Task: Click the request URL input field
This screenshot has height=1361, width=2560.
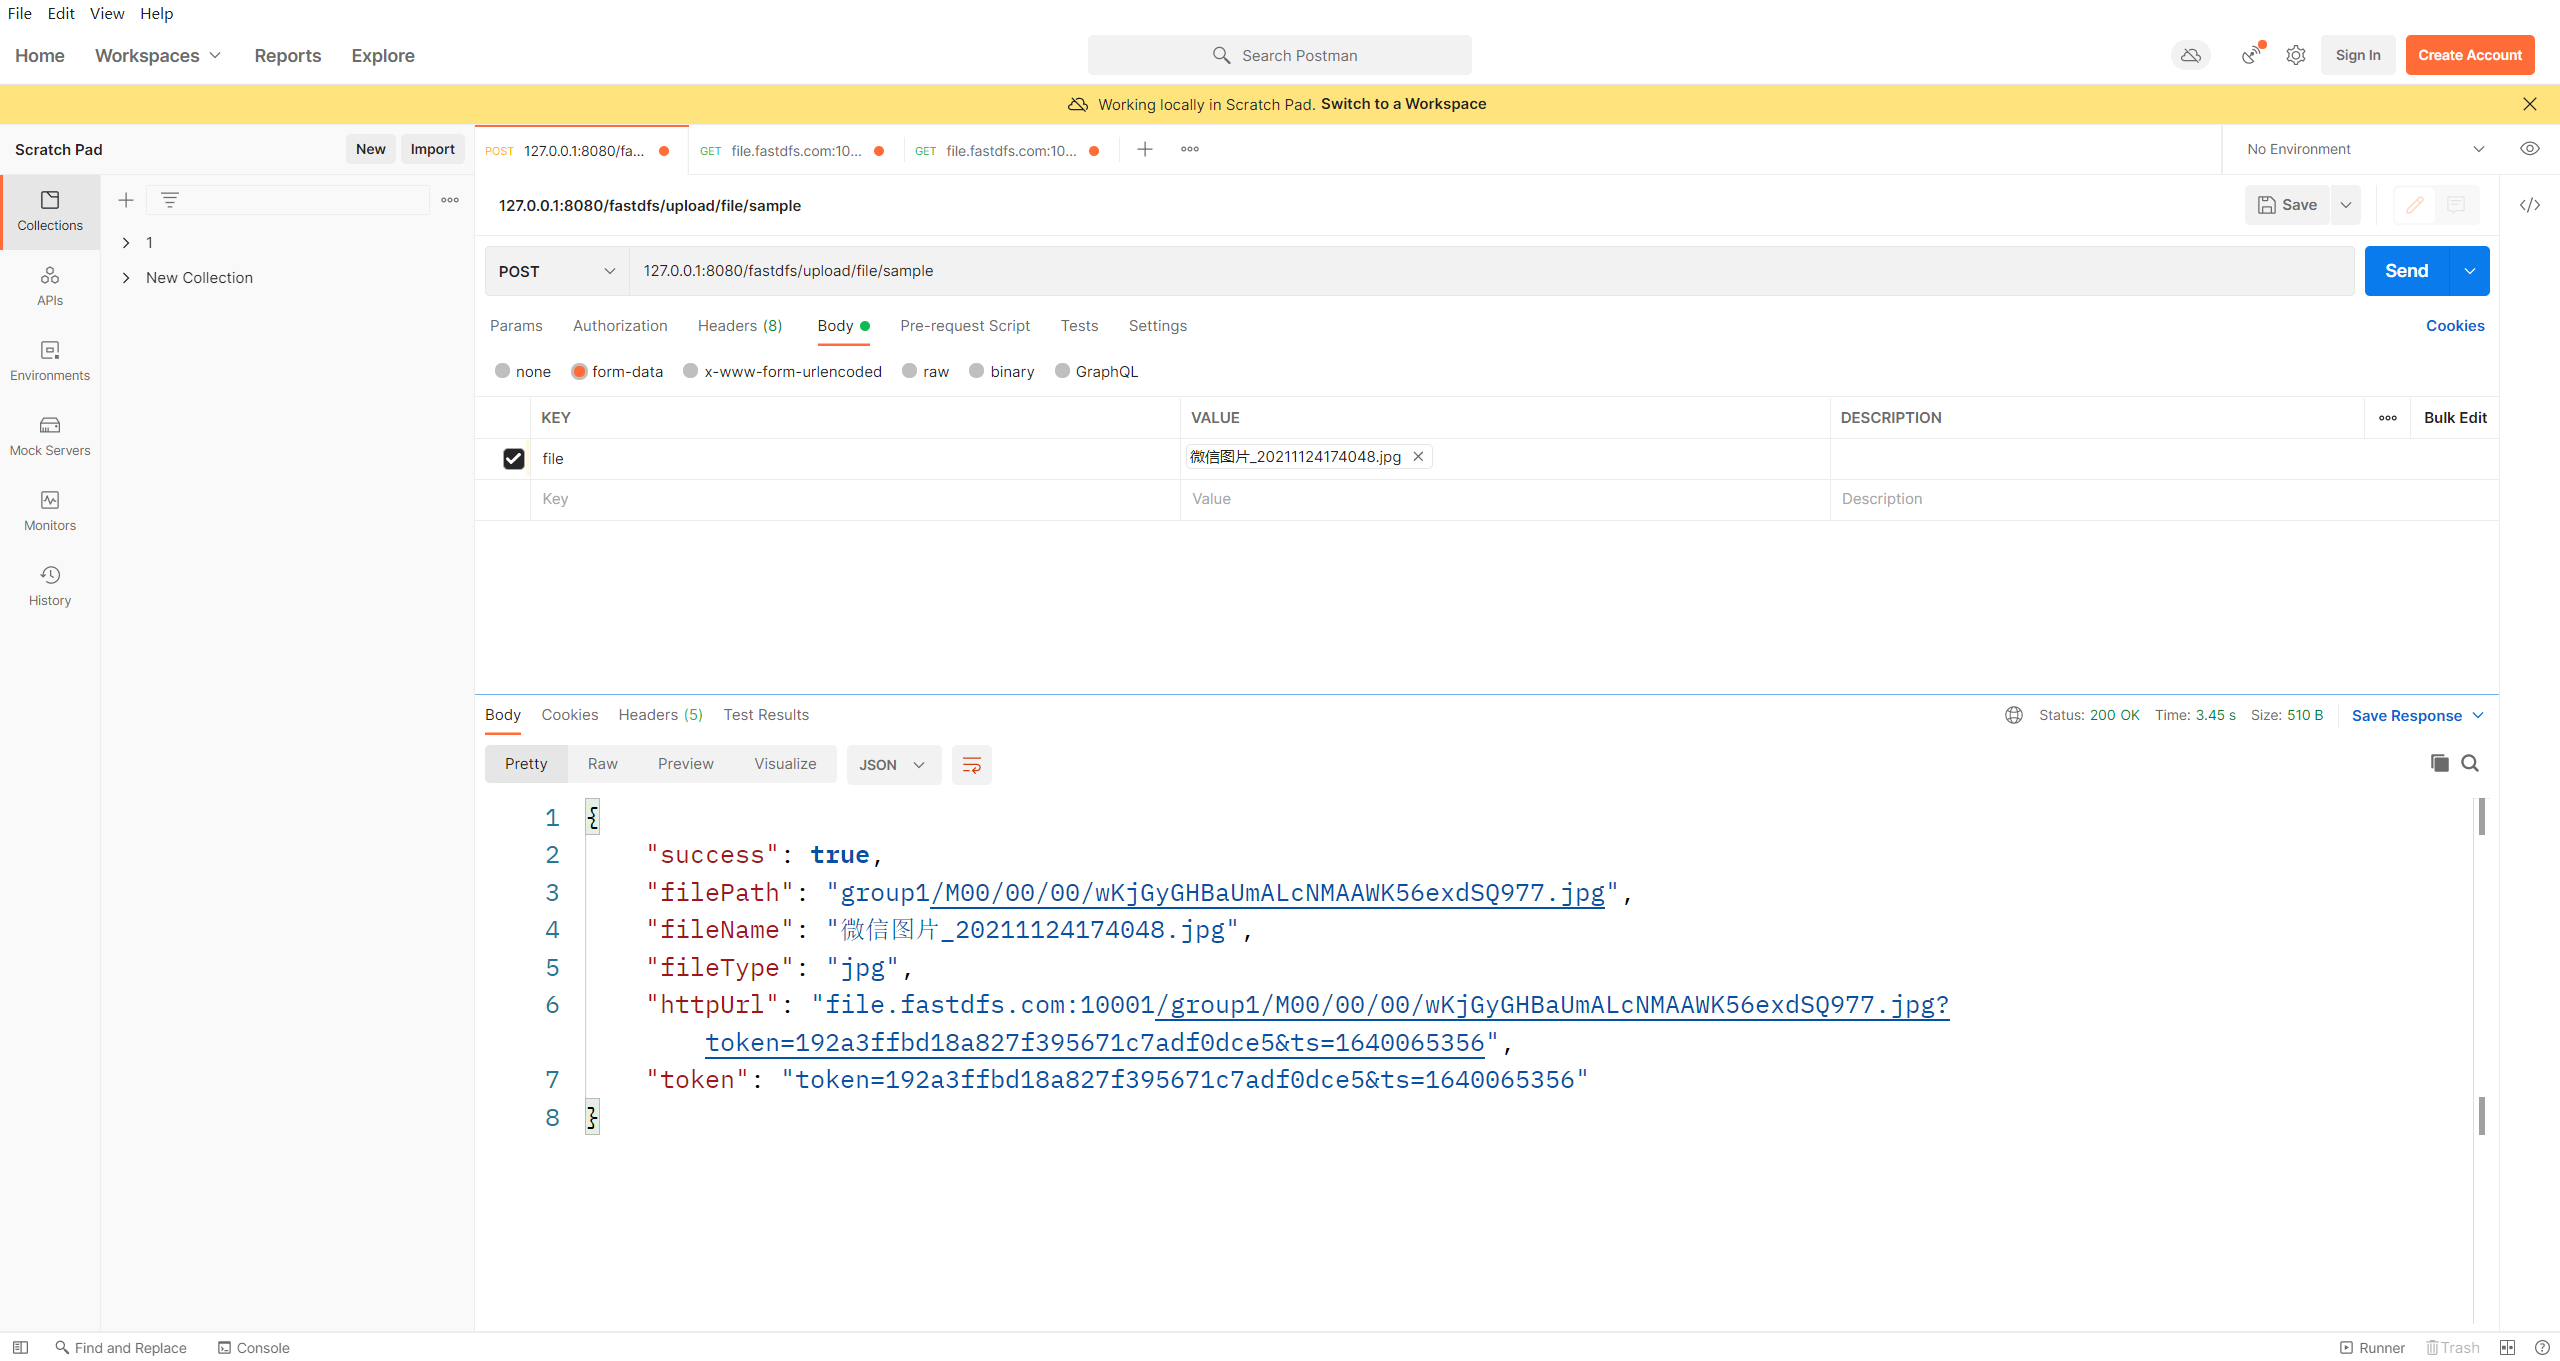Action: (x=1490, y=271)
